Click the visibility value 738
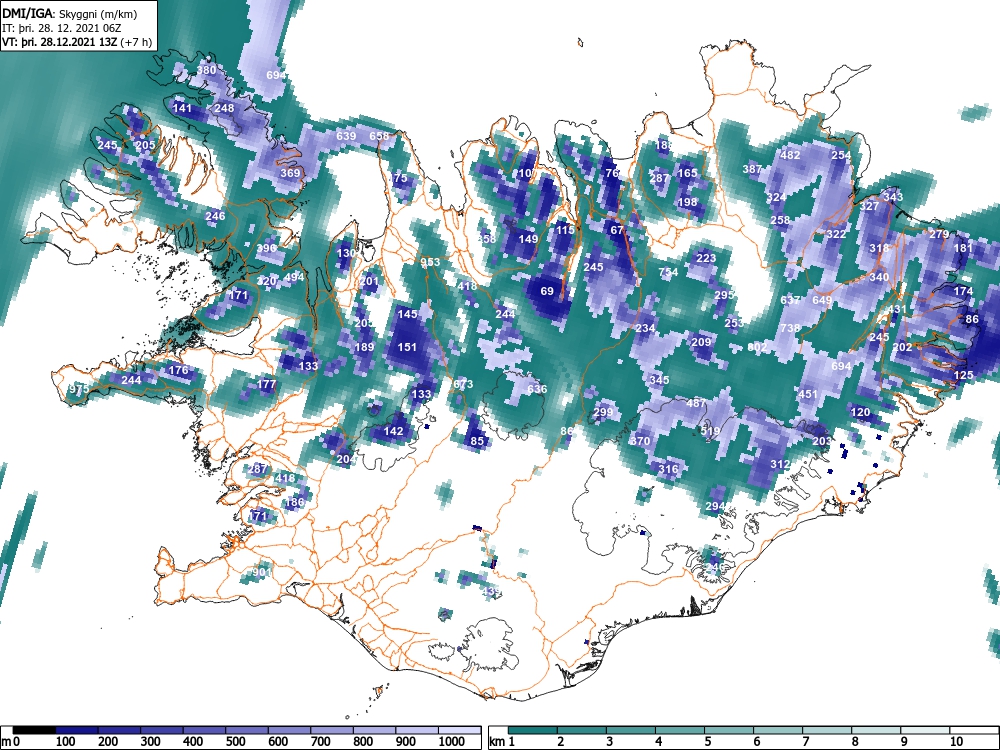Image resolution: width=1000 pixels, height=750 pixels. (790, 328)
